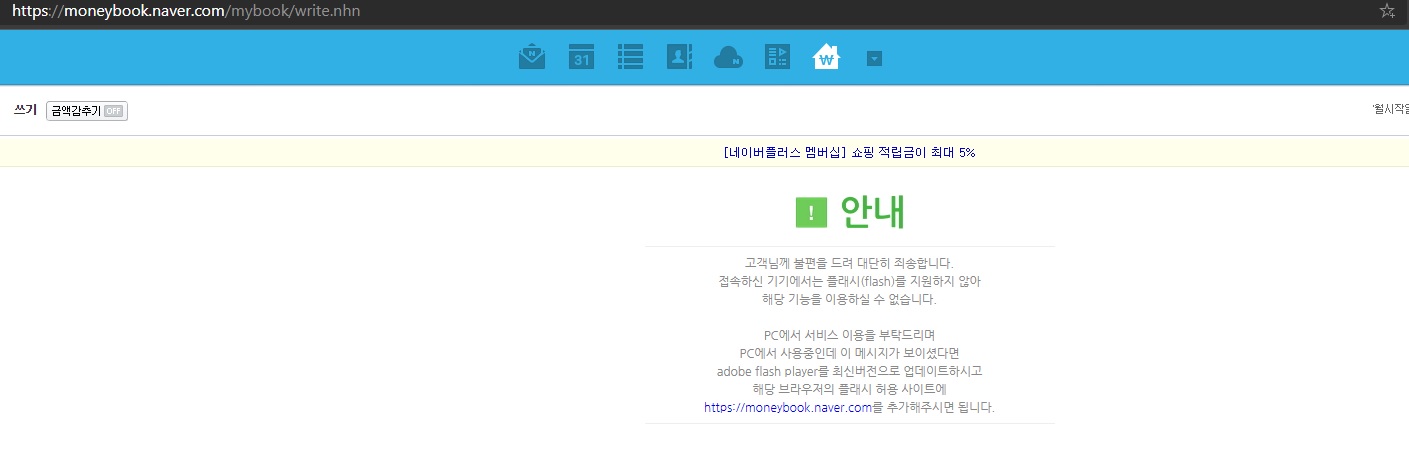
Task: Click the 안내 heading text
Action: pos(873,212)
